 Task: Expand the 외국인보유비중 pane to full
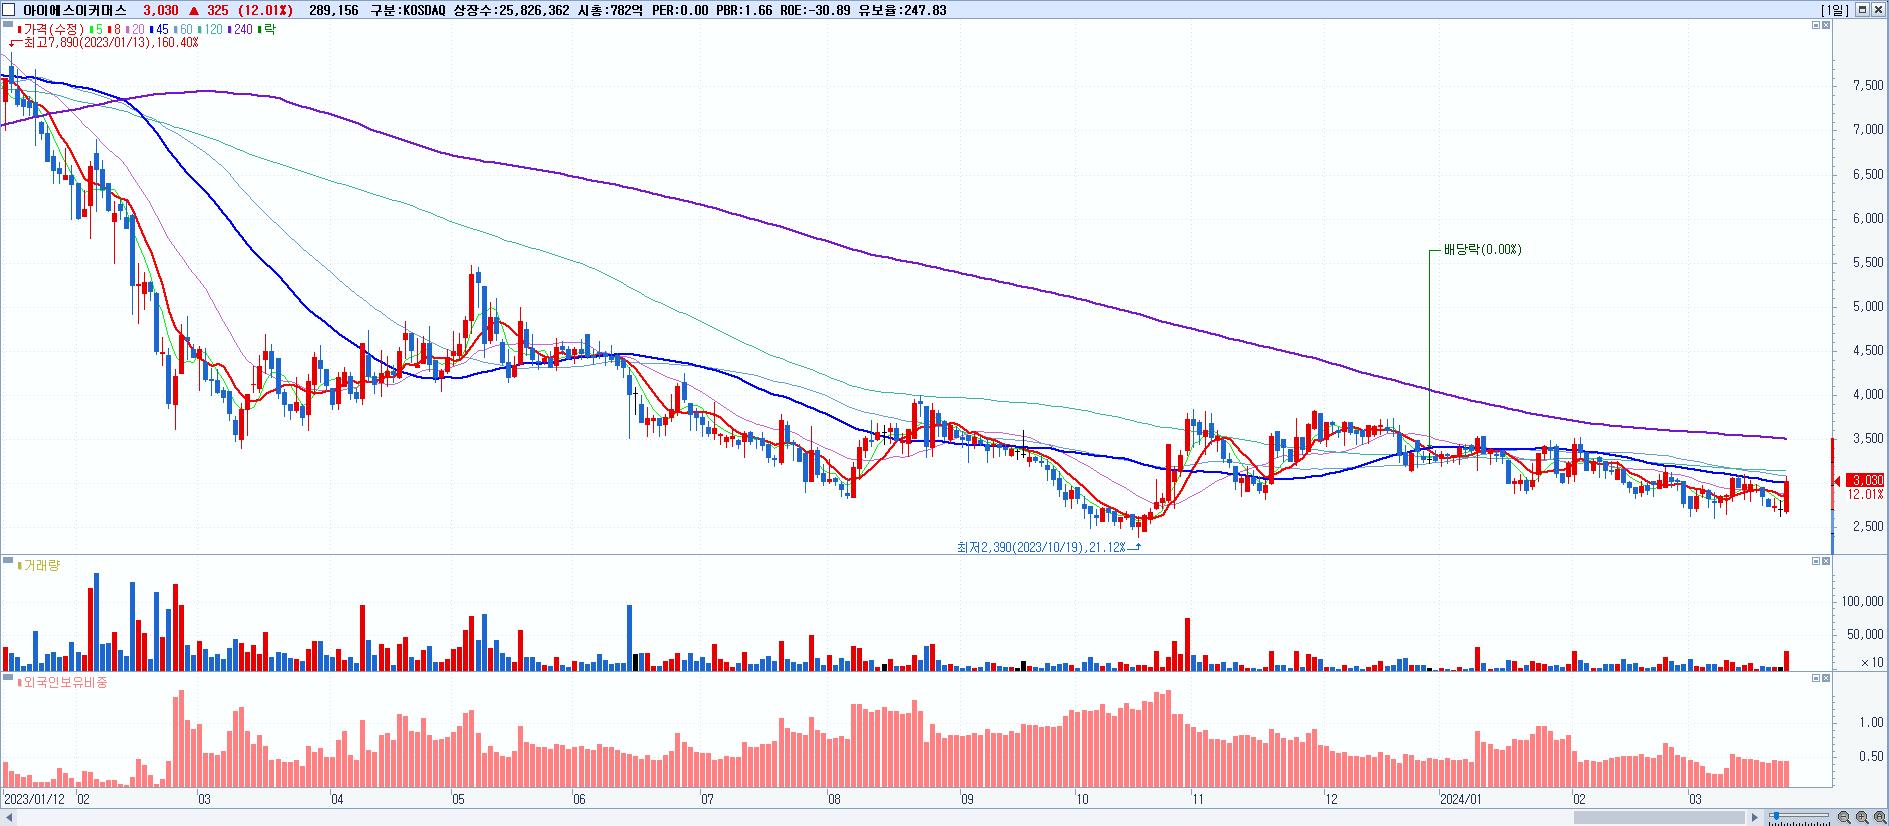[1826, 679]
